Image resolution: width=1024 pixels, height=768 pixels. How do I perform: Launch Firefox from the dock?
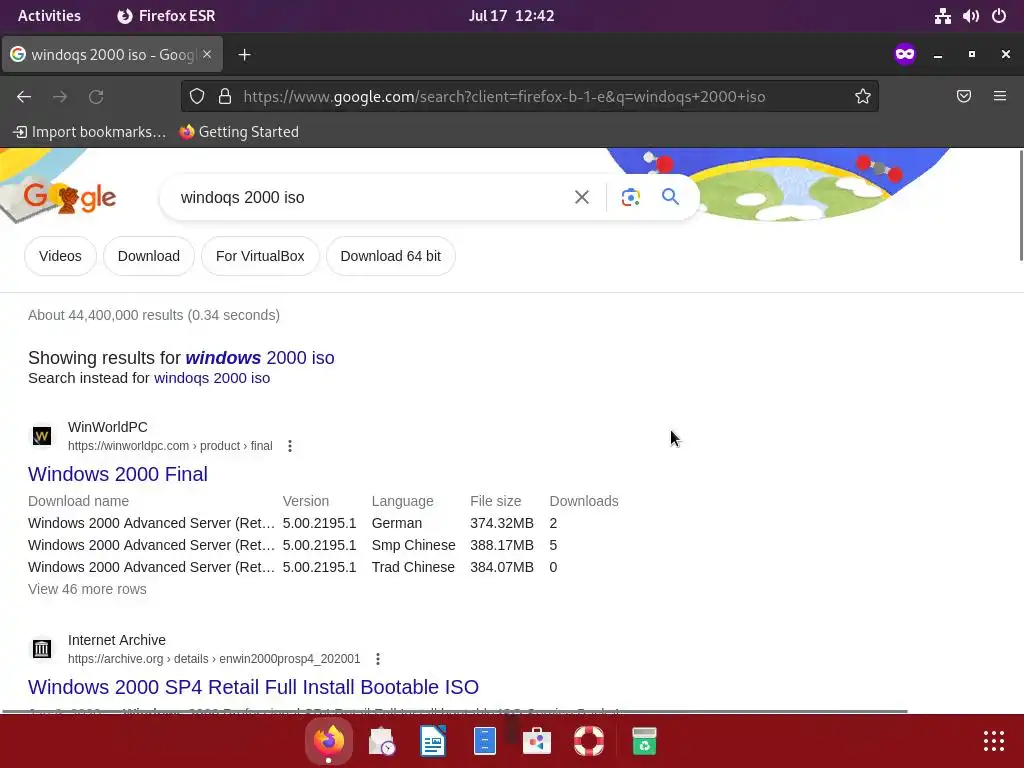(x=328, y=741)
